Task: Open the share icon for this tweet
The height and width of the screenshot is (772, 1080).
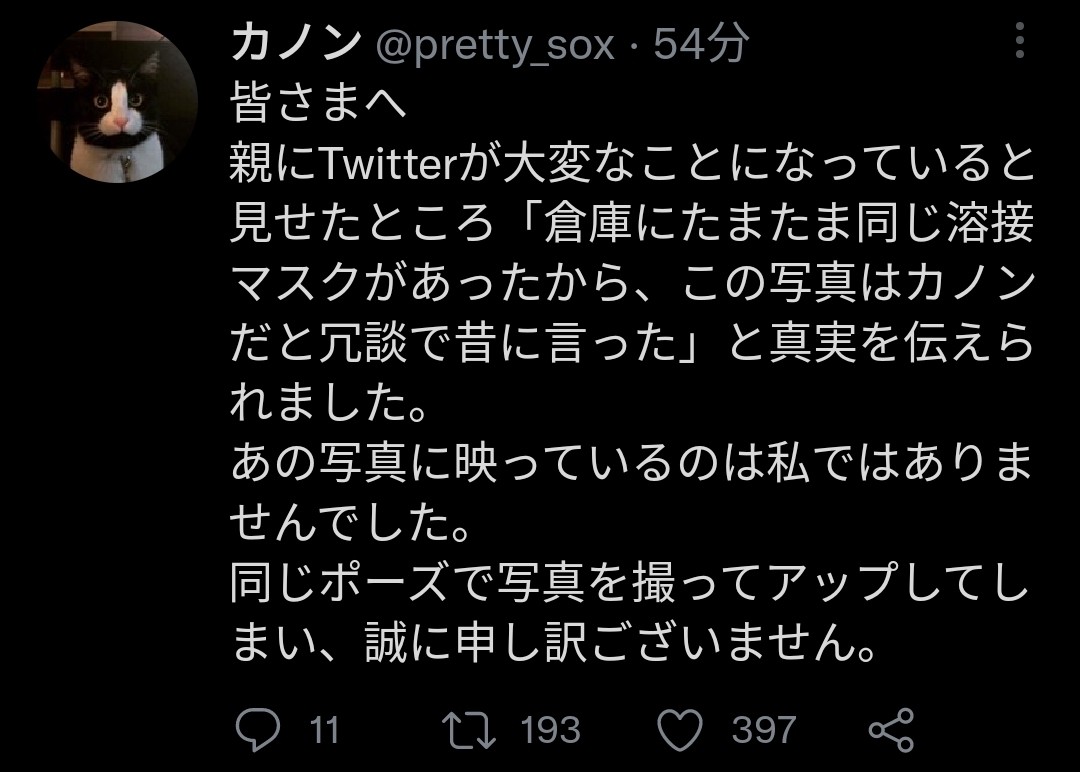Action: [890, 729]
